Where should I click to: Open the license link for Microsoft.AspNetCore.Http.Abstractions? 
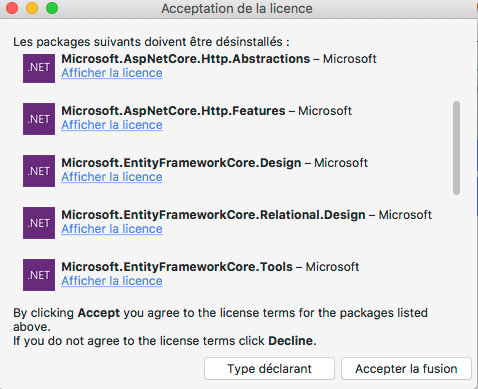pyautogui.click(x=112, y=73)
